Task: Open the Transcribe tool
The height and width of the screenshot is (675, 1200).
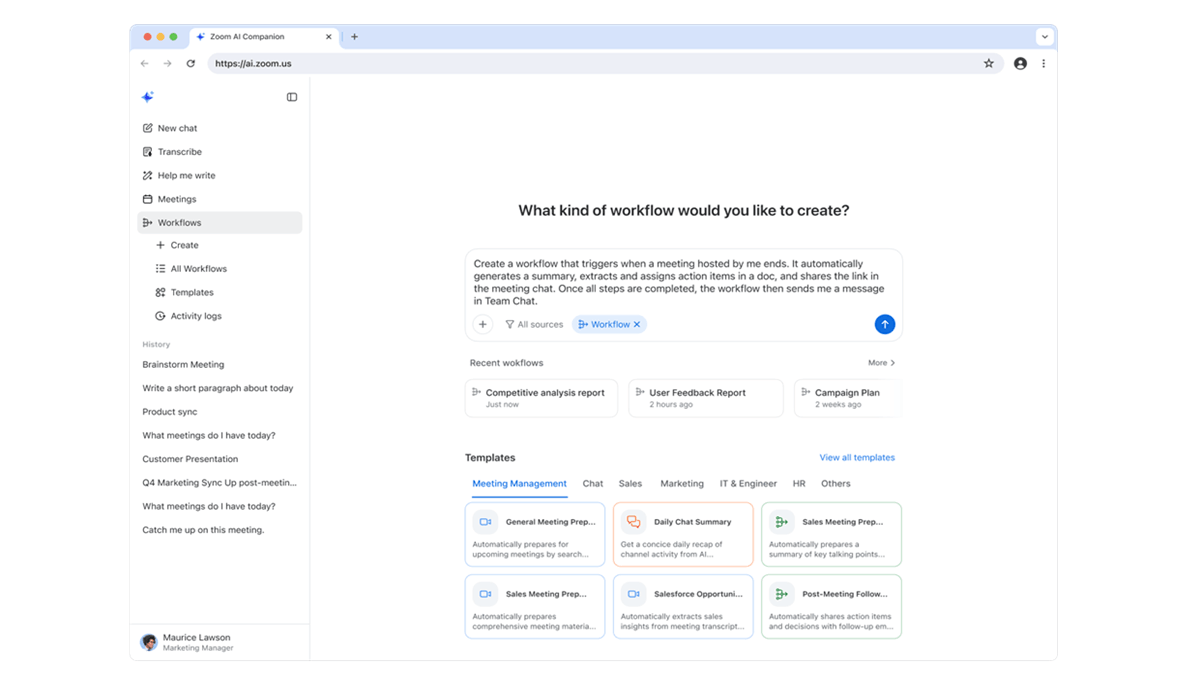Action: point(147,151)
